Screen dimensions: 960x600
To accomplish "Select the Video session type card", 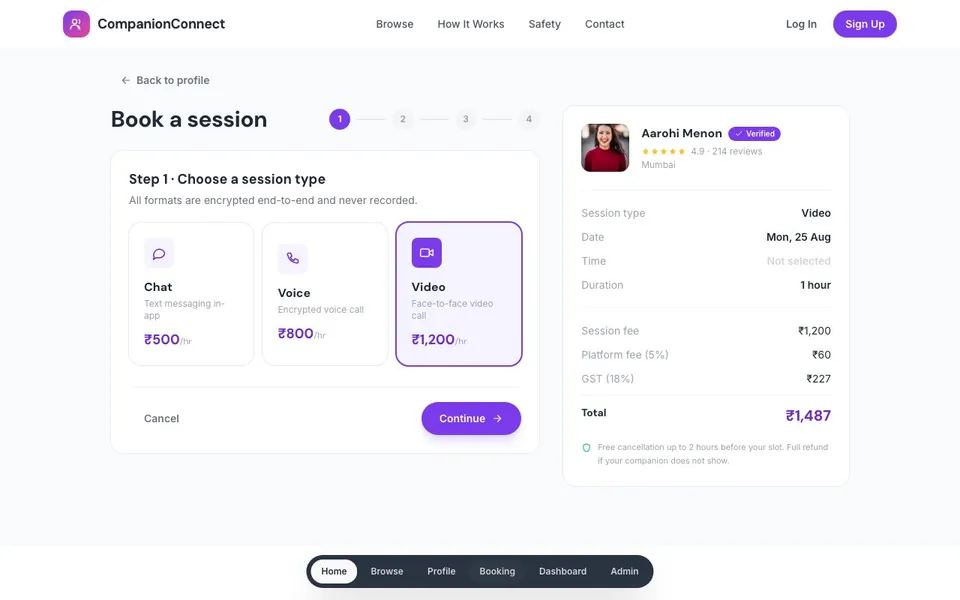I will [x=459, y=294].
